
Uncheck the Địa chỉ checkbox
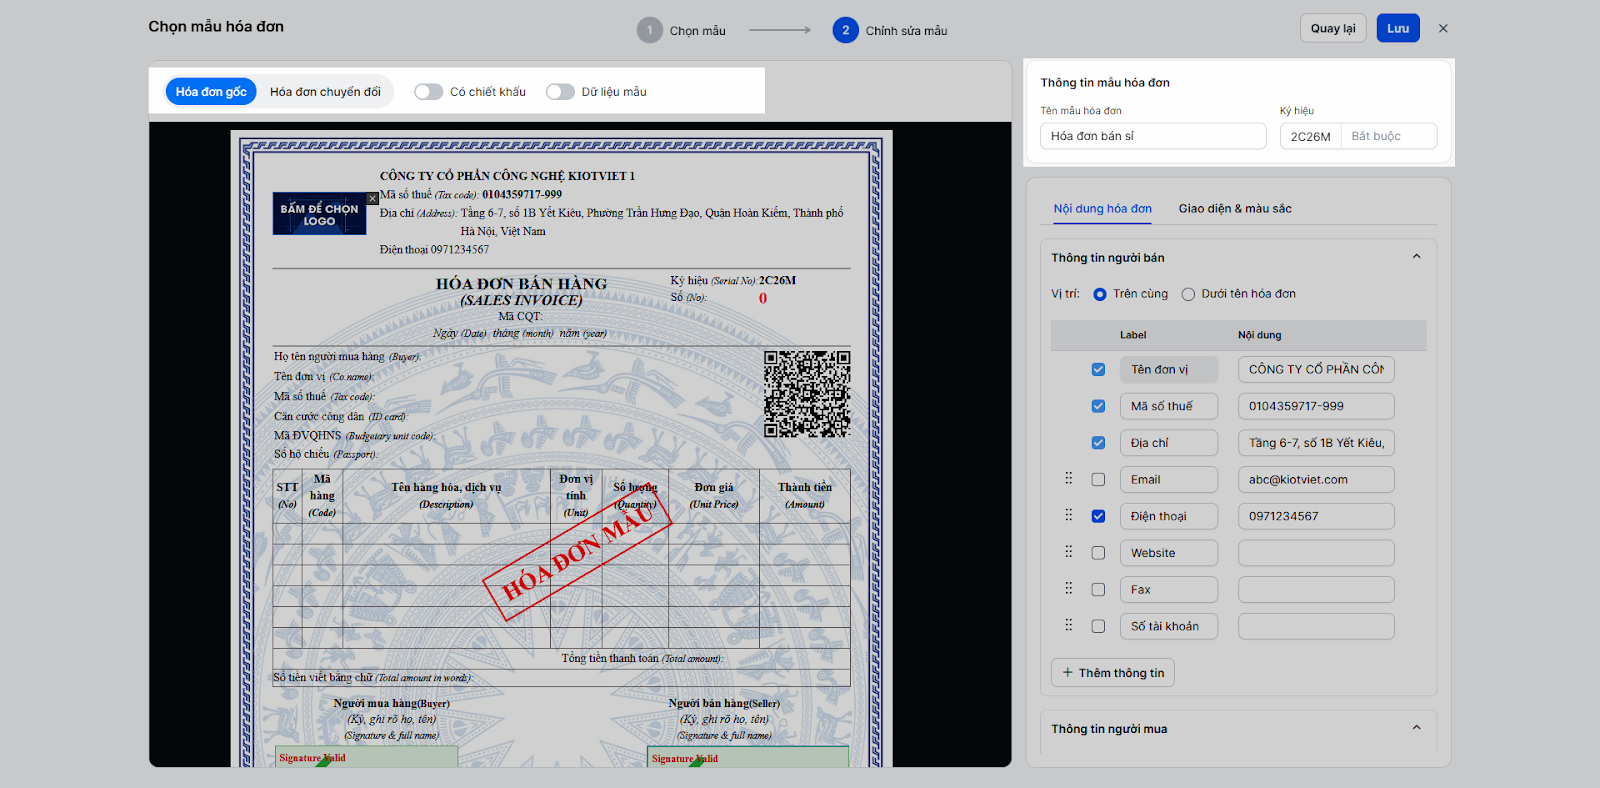[x=1098, y=443]
